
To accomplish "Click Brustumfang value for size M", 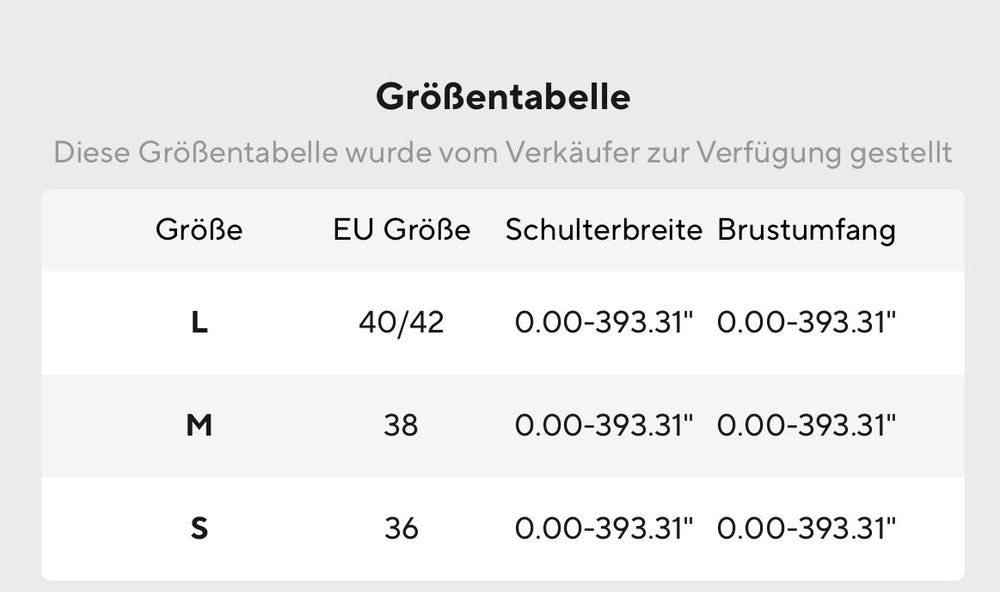I will [807, 426].
